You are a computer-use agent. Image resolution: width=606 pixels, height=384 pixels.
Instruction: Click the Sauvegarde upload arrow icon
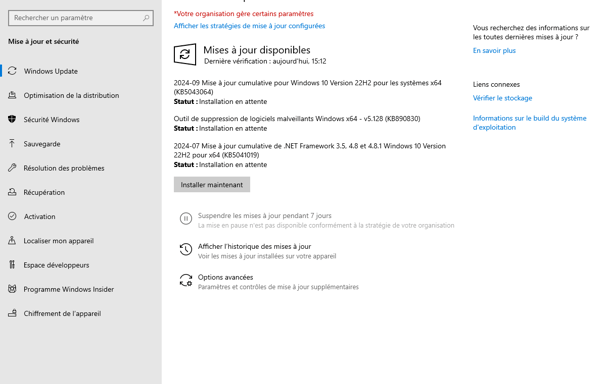12,144
